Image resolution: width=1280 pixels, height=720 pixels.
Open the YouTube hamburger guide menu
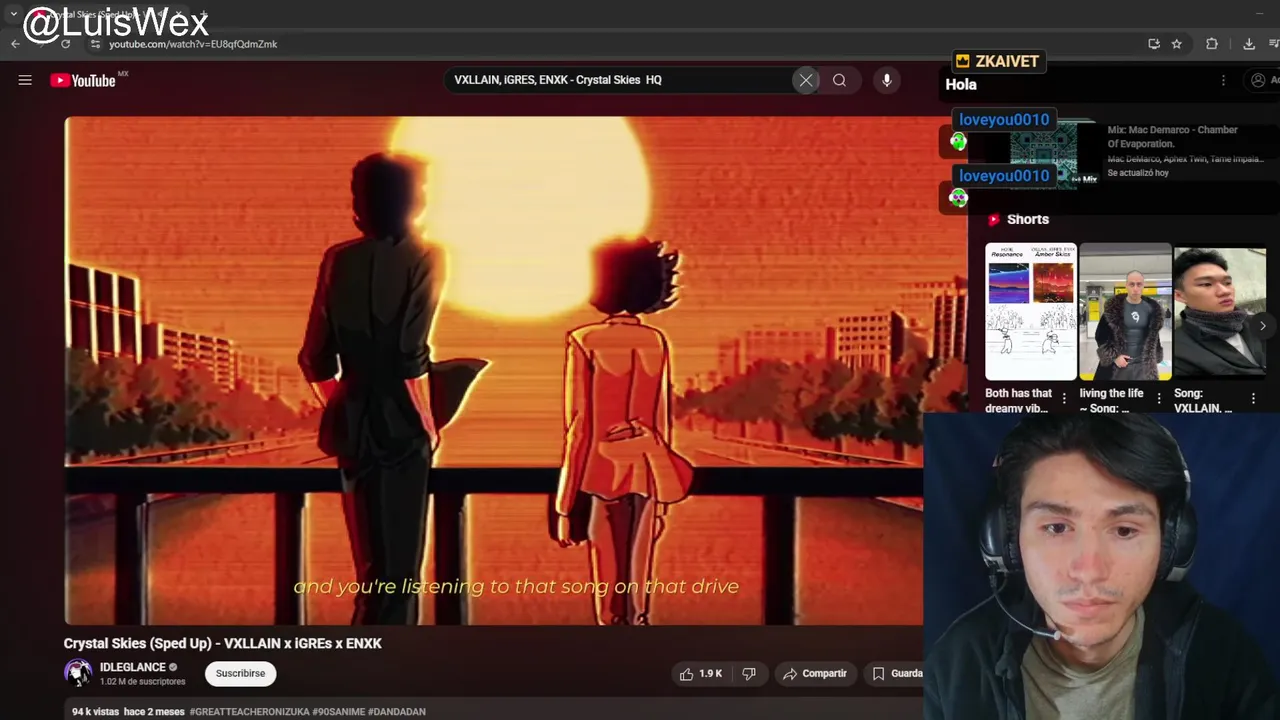pos(25,80)
